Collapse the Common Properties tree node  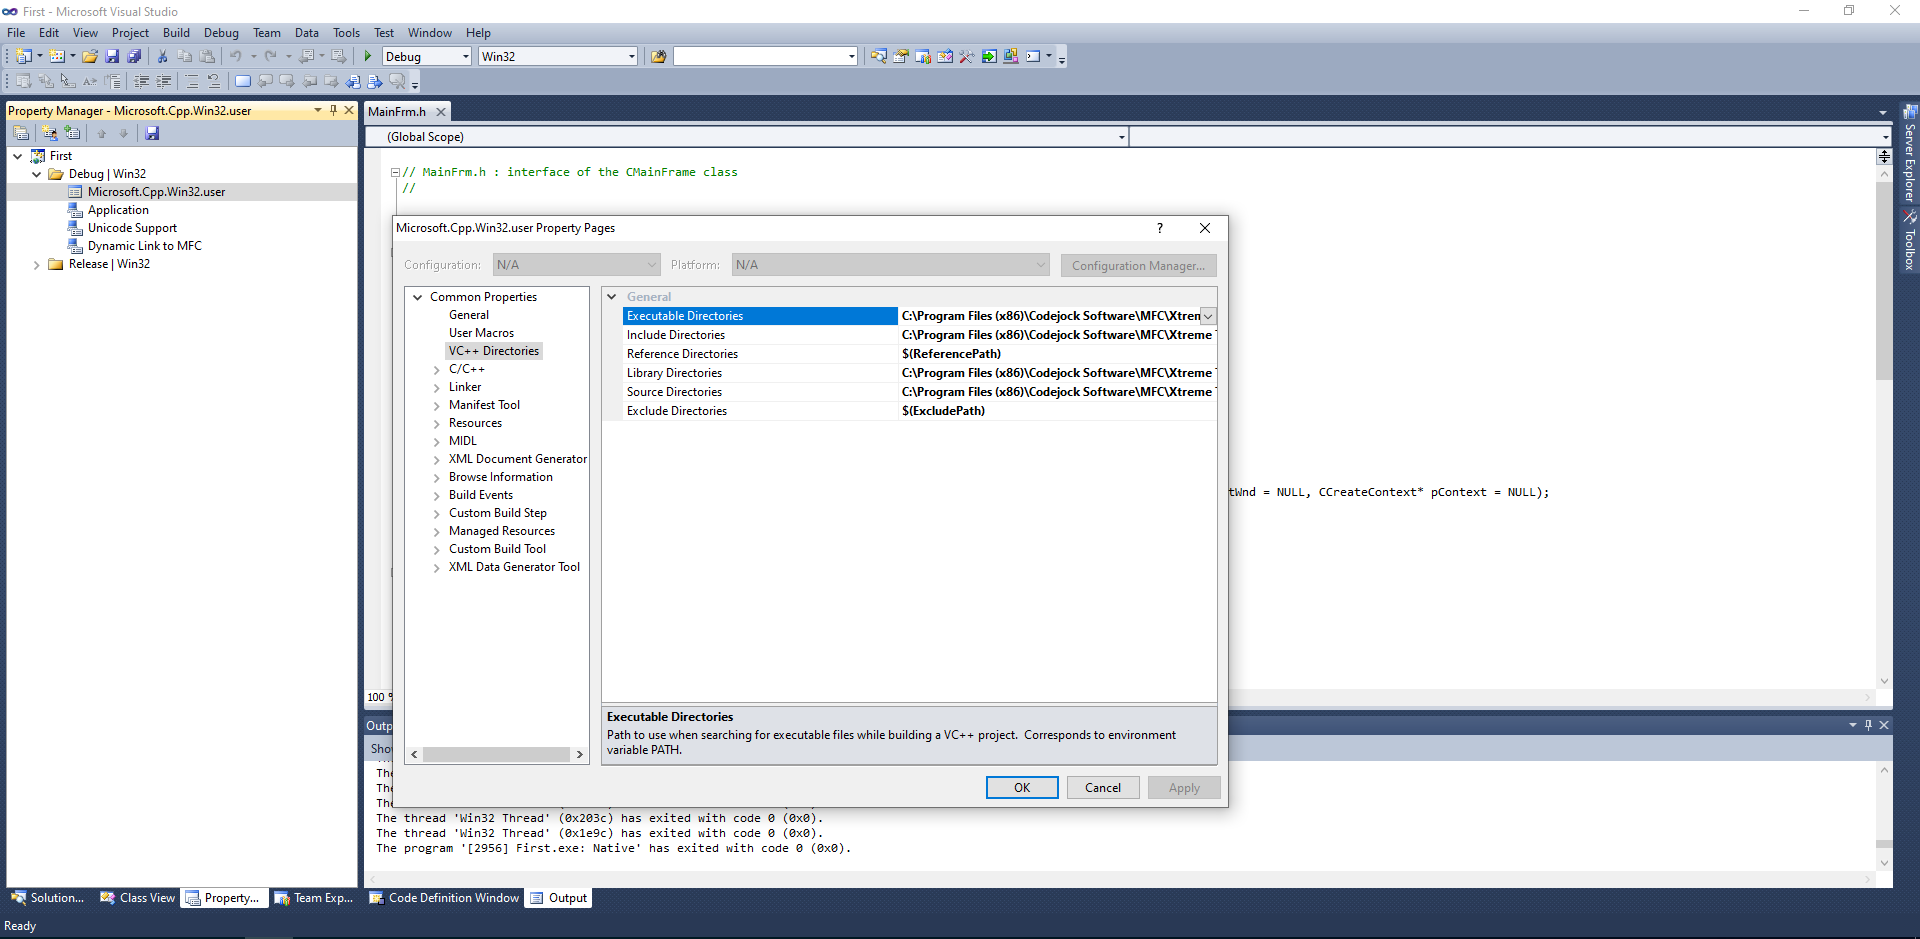[x=418, y=297]
